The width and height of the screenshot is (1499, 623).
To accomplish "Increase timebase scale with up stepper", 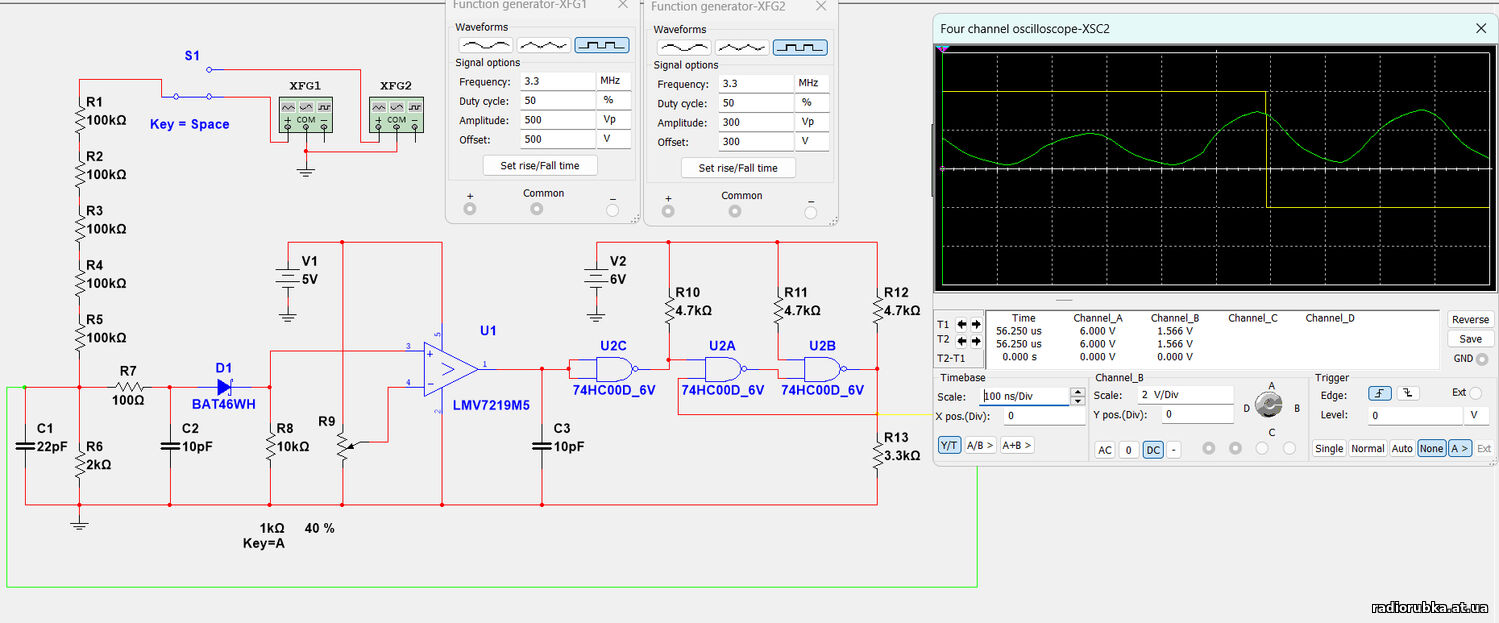I will (x=1077, y=392).
